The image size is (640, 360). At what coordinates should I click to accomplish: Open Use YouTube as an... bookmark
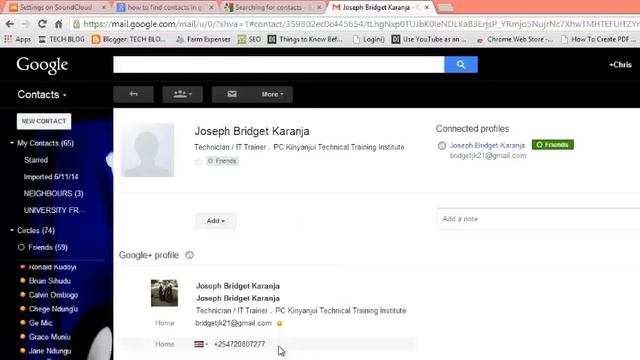coord(429,39)
